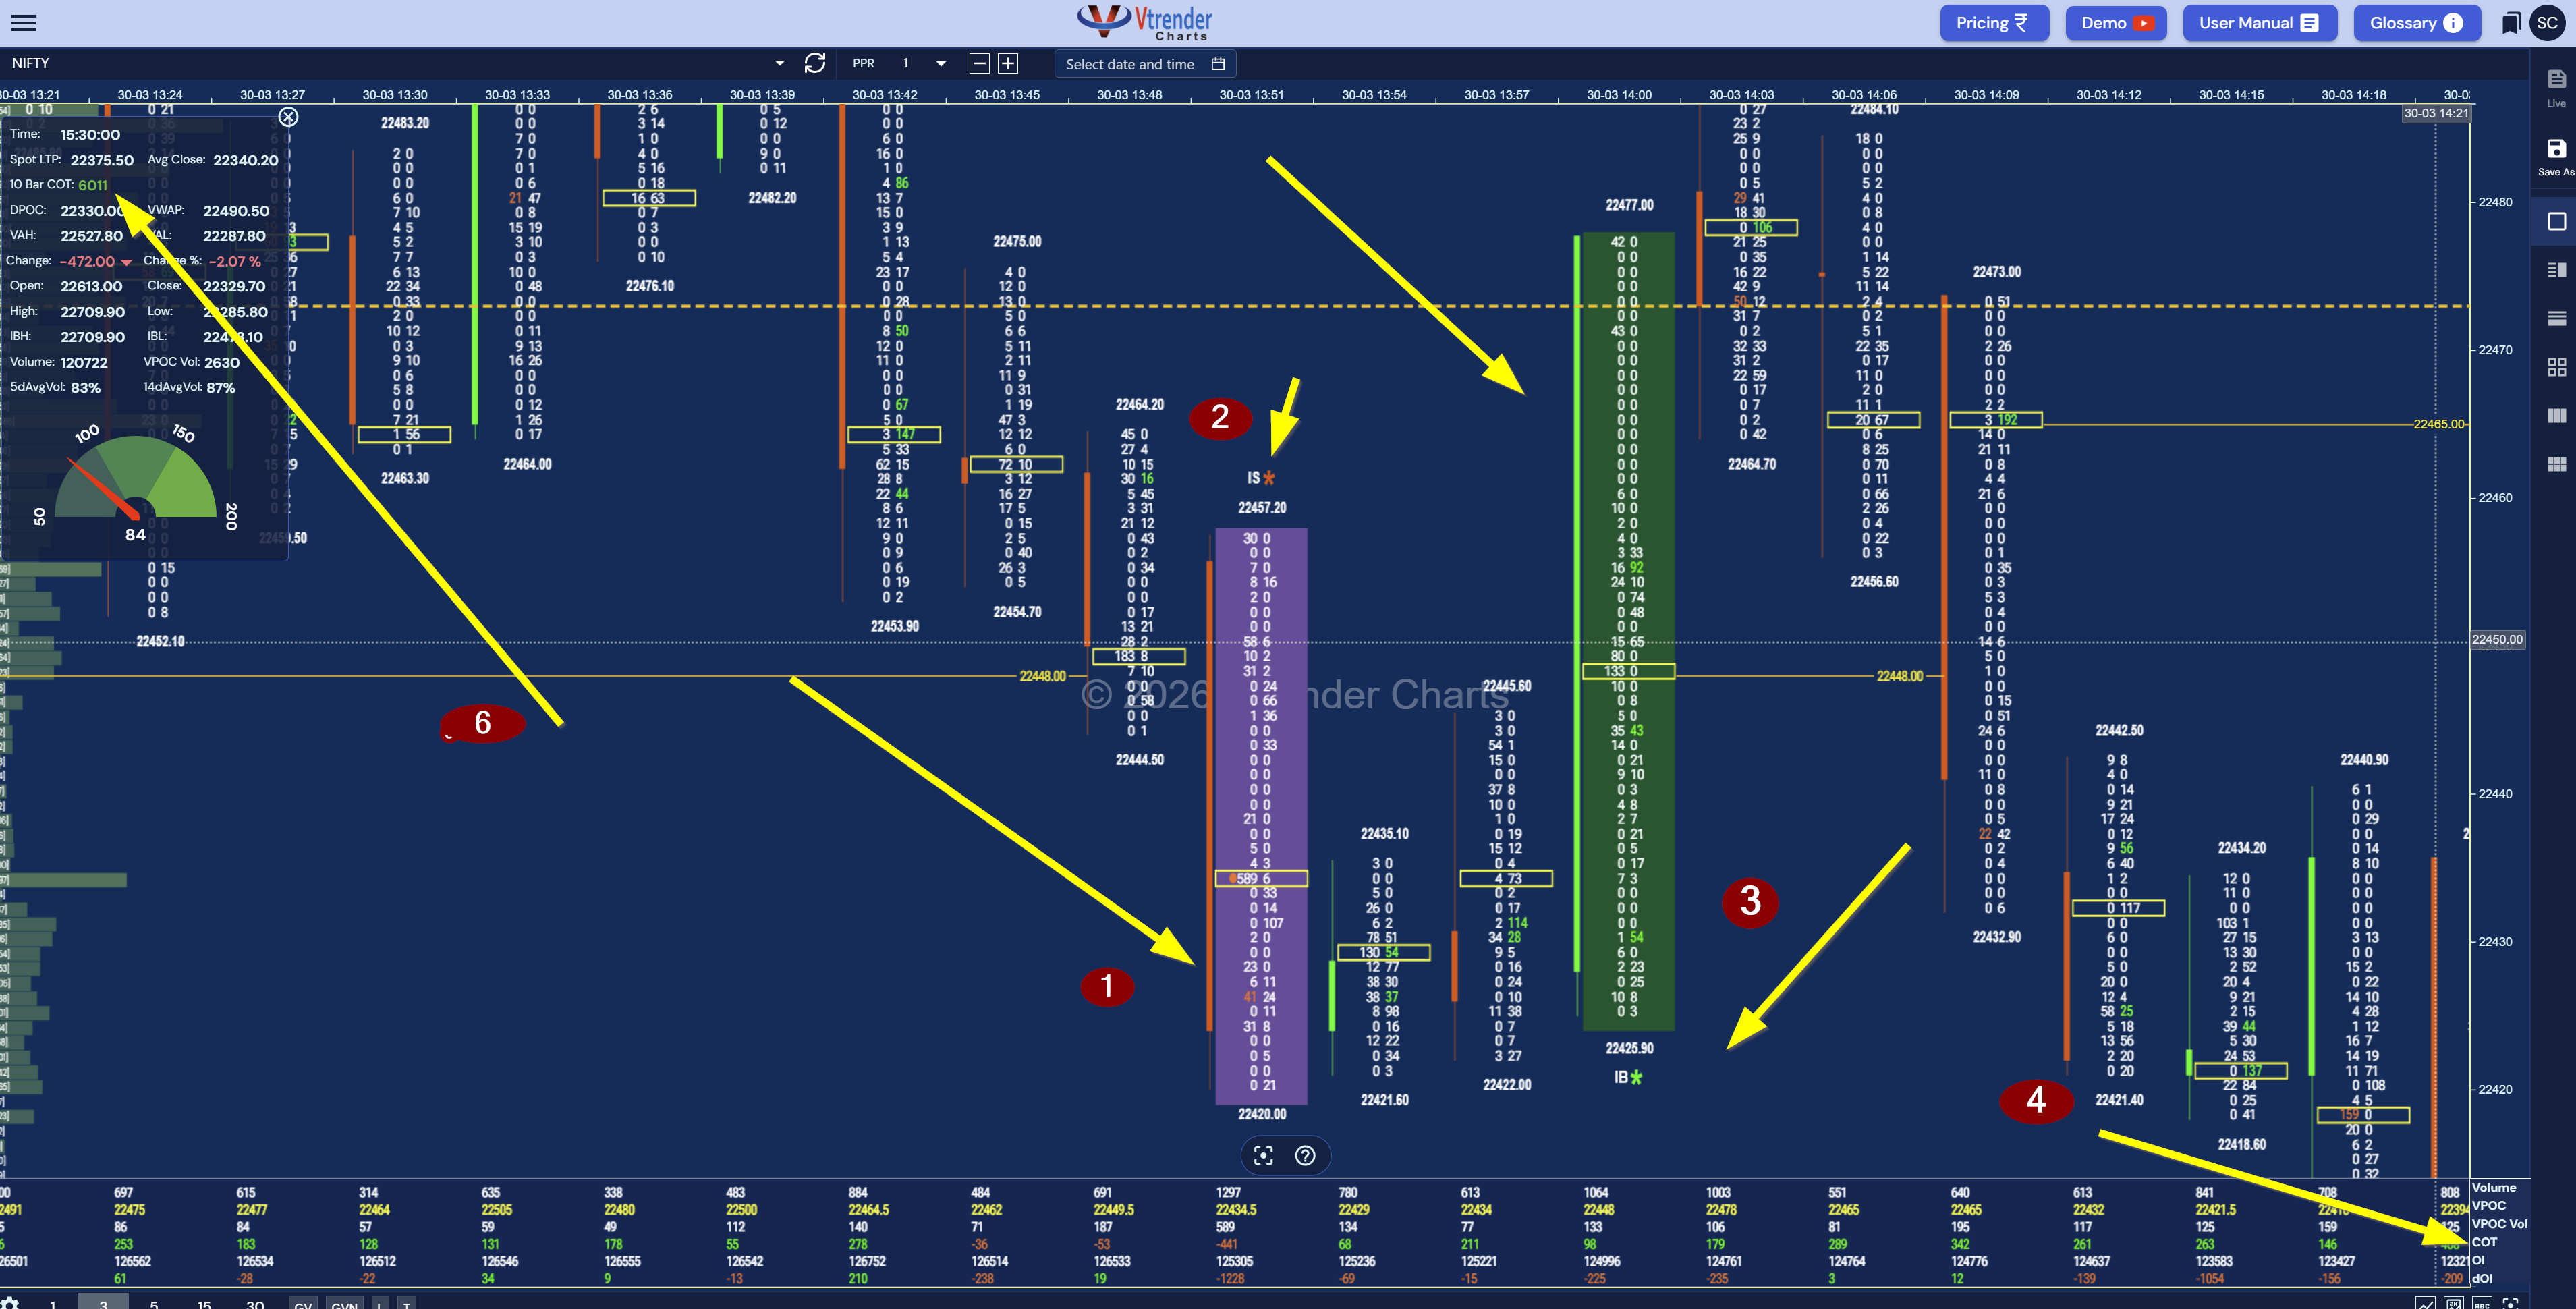Toggle ABC labels icon

click(x=2481, y=1303)
